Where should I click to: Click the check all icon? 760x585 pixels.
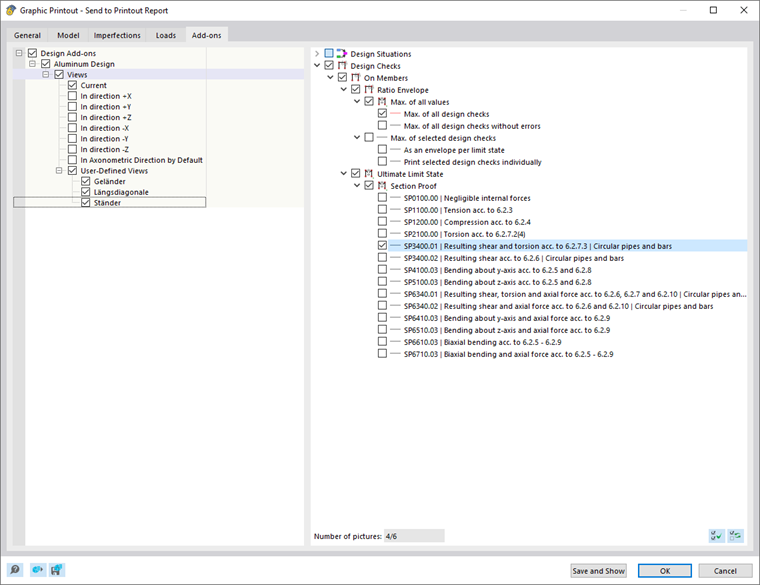(x=716, y=536)
